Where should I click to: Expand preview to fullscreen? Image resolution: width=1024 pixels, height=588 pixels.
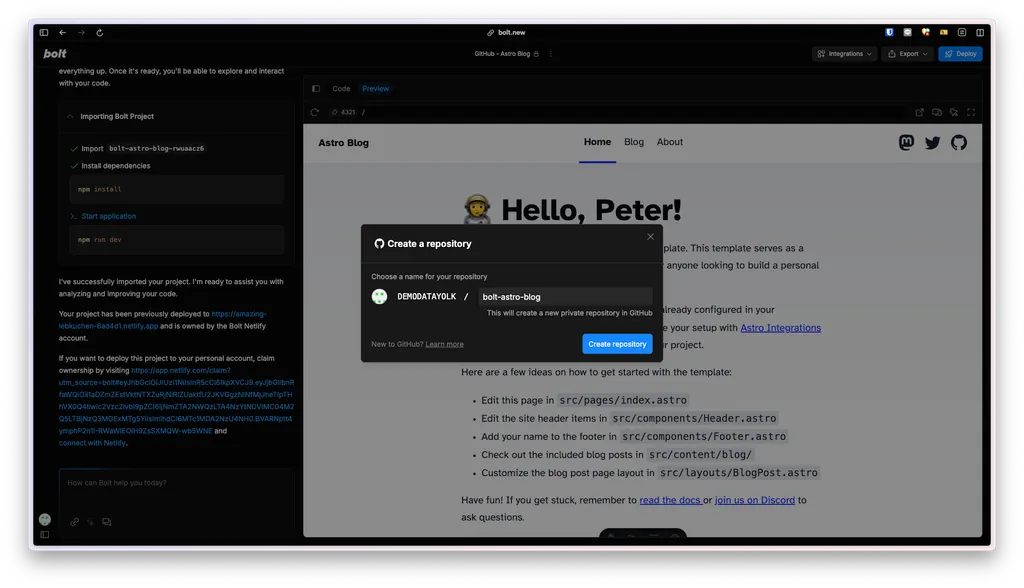(971, 112)
